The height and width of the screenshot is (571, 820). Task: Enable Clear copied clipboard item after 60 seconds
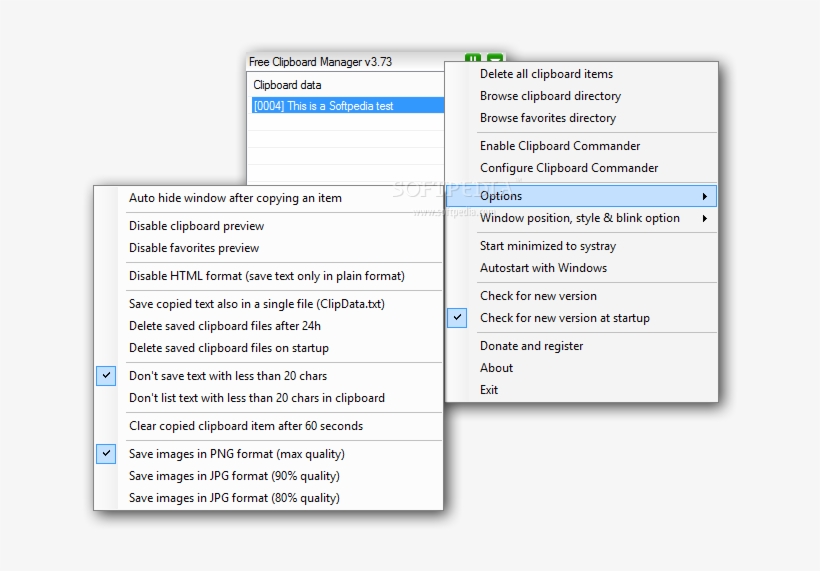tap(268, 426)
